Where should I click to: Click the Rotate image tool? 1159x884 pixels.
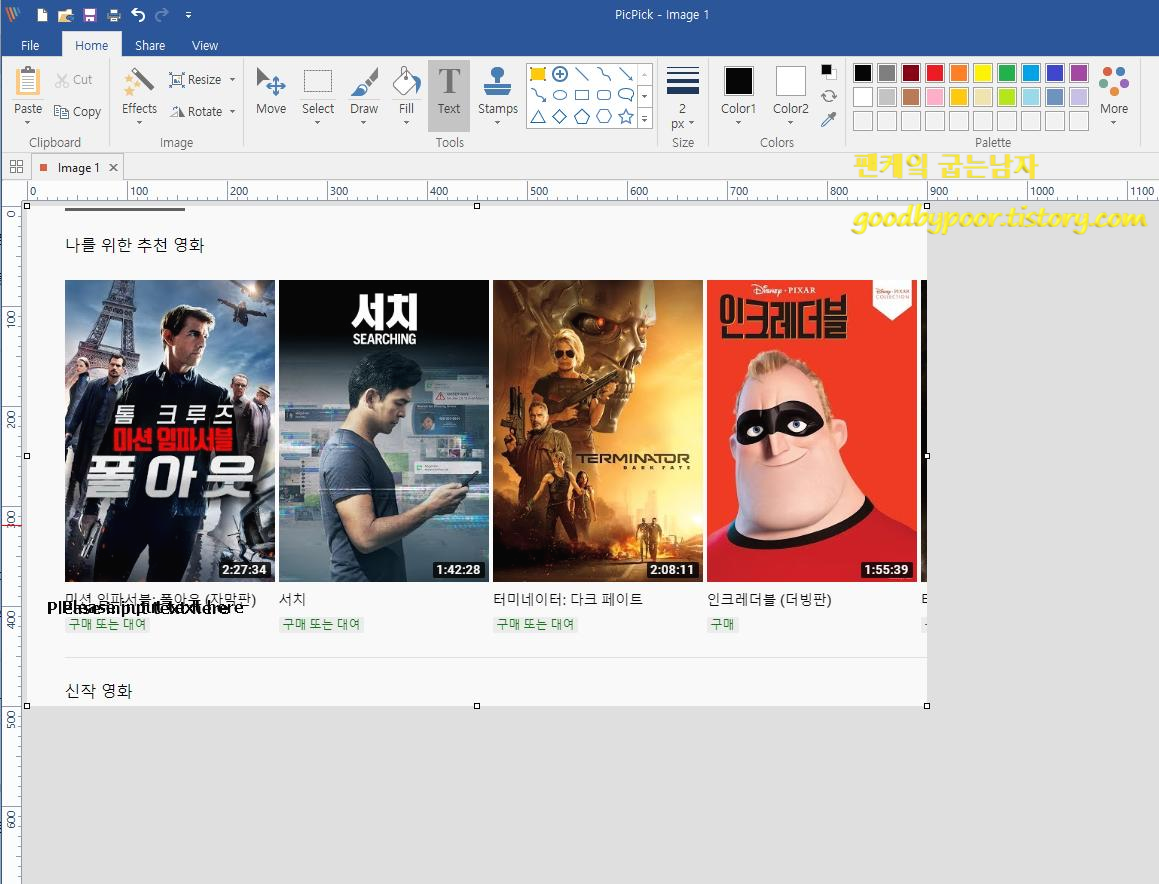point(196,112)
